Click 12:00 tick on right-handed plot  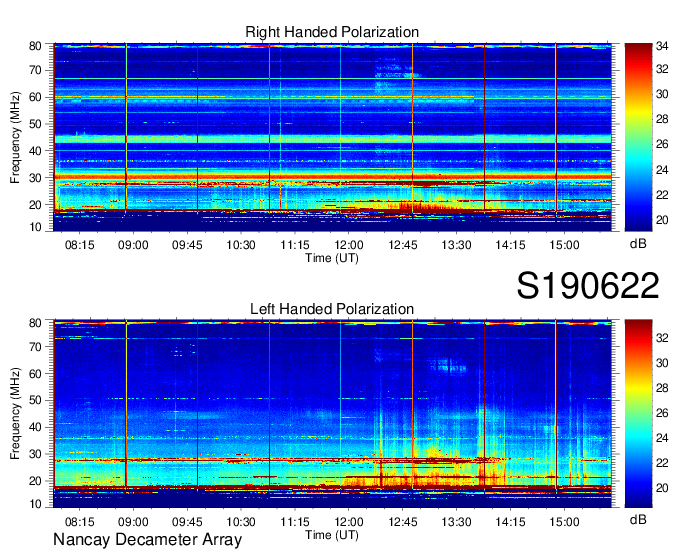point(349,245)
